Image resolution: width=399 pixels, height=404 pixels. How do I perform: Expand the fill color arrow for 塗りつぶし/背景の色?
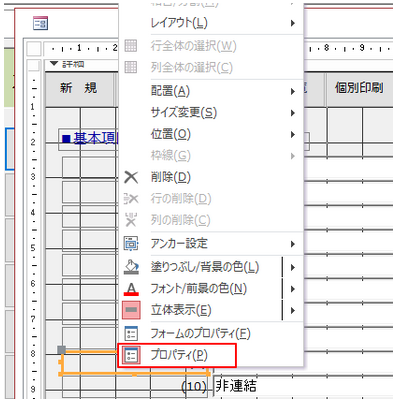[x=292, y=267]
